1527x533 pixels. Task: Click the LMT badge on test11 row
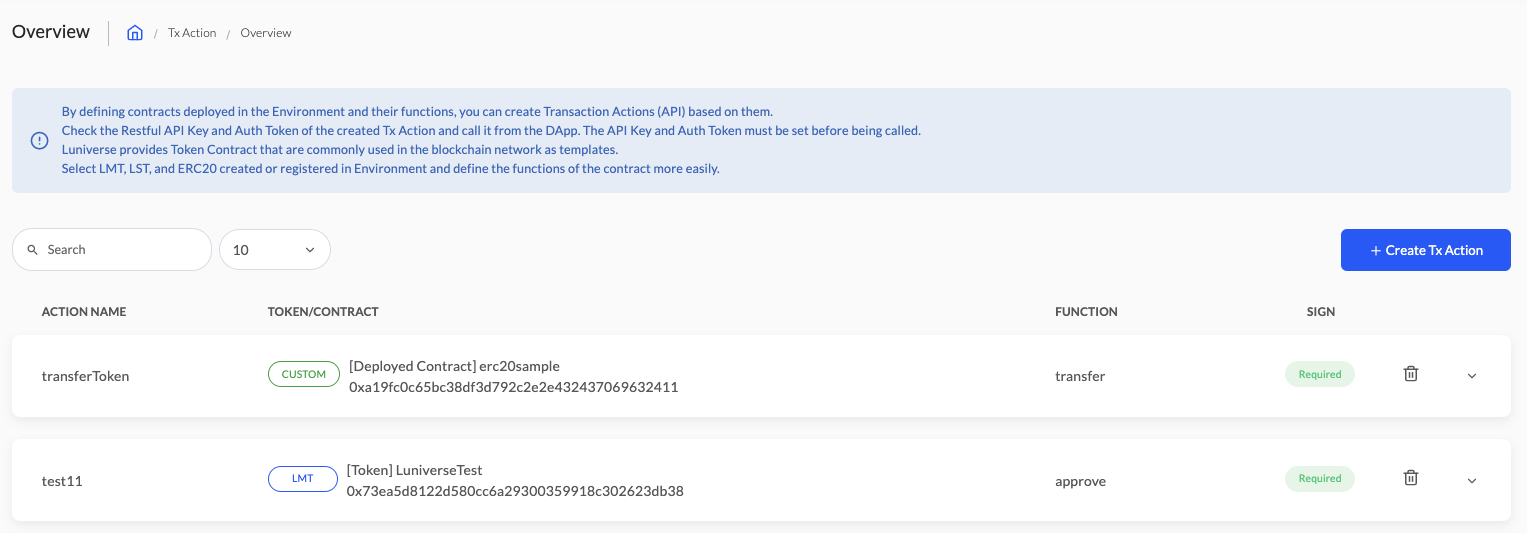[x=303, y=479]
